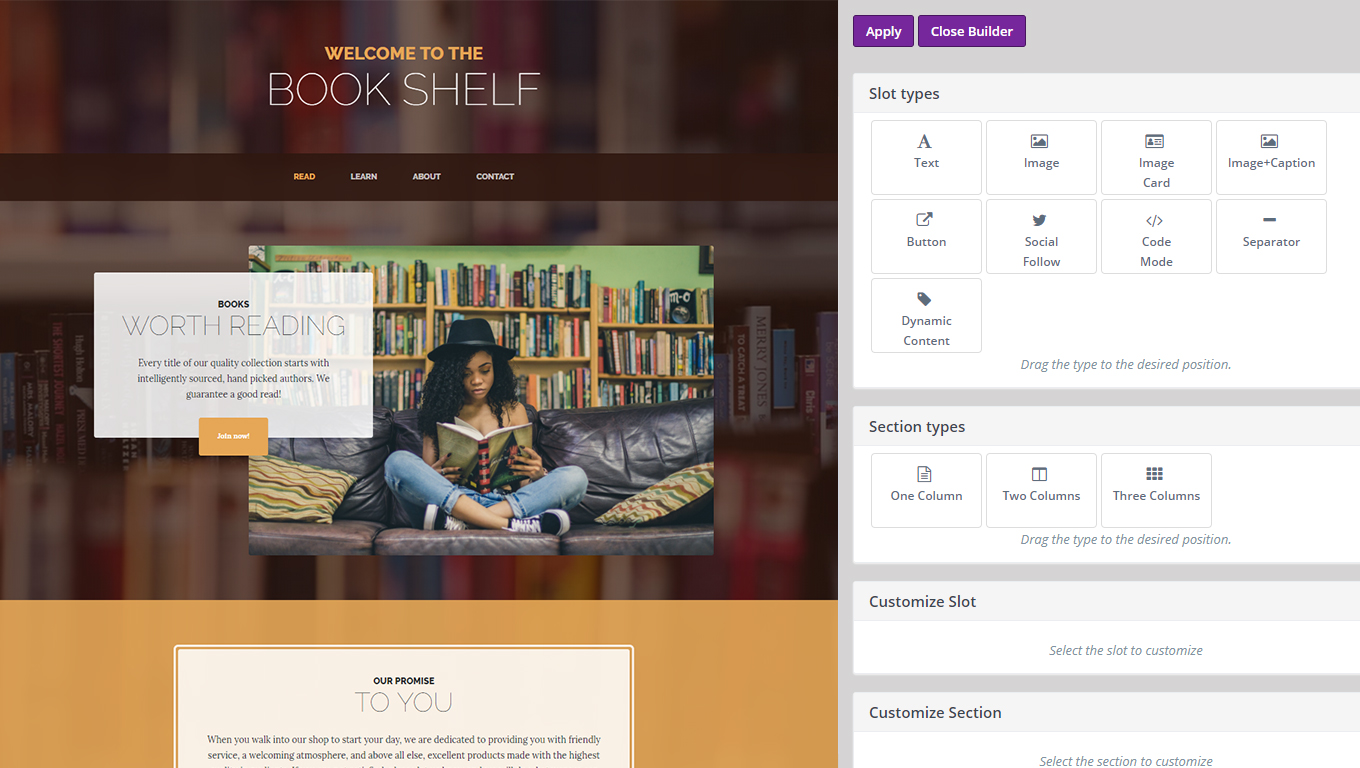Pick the Separator slot type
Screen dimensions: 1360x768
tap(1271, 236)
